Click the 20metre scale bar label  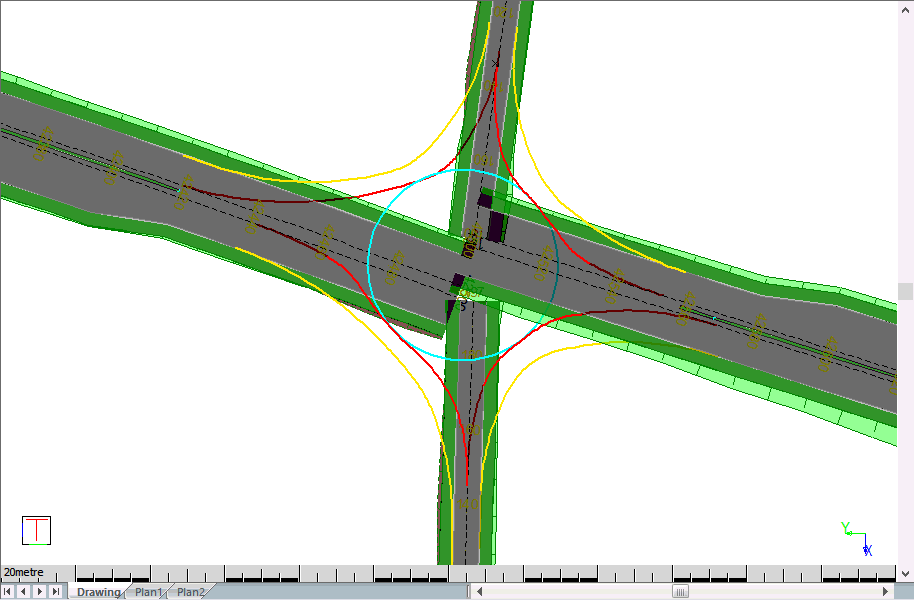point(24,573)
